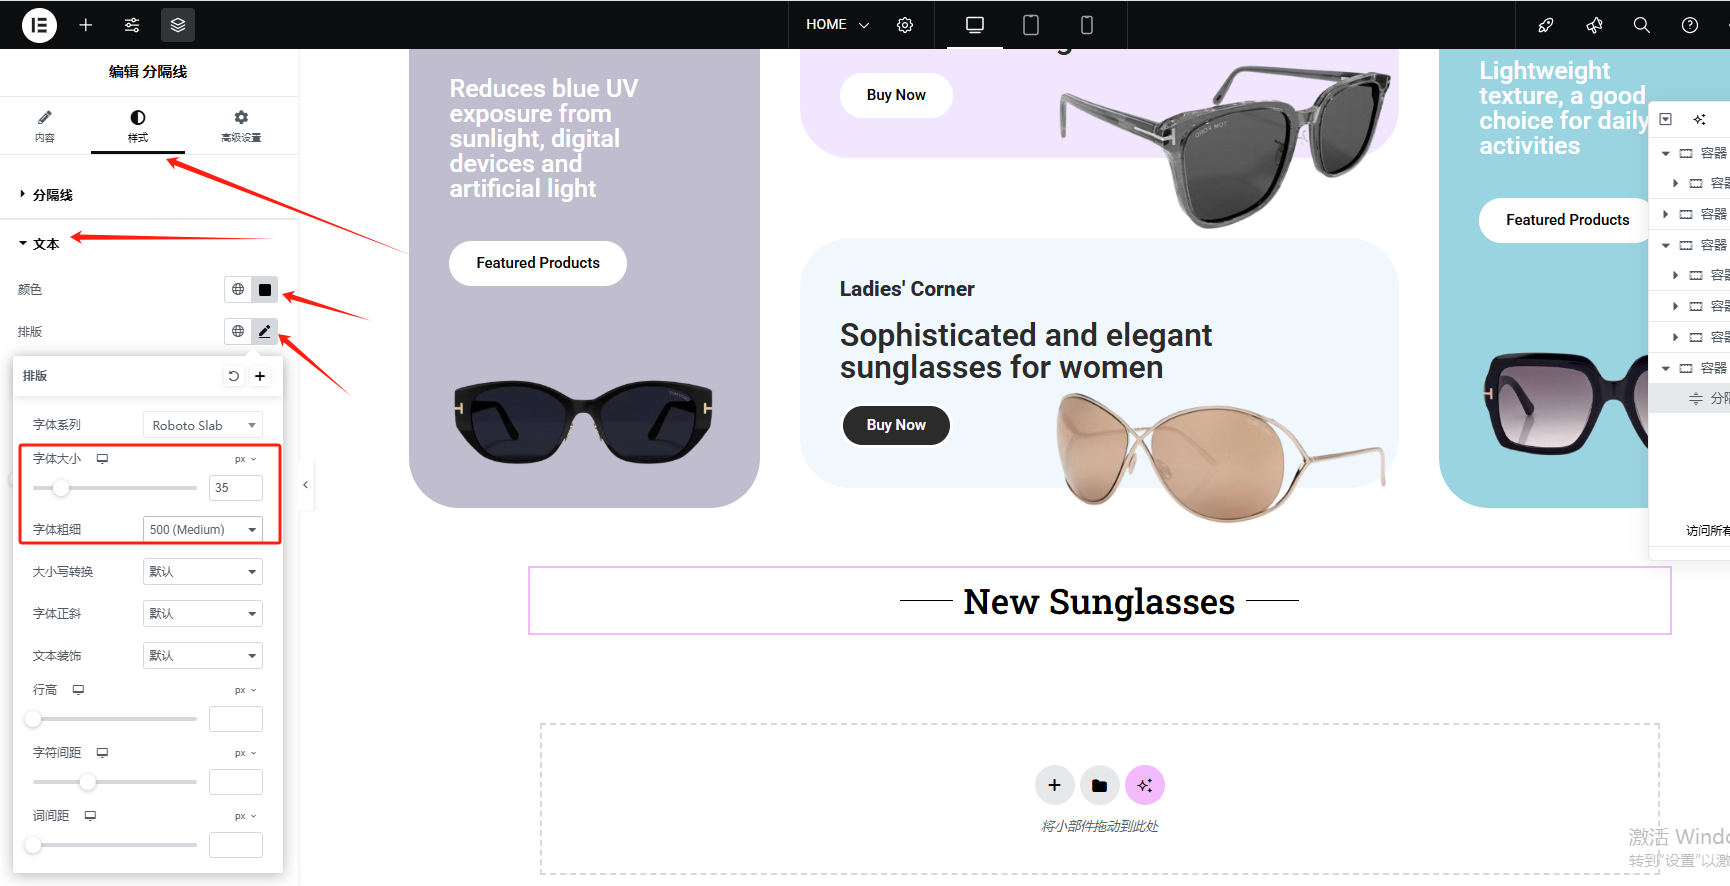
Task: Click the black text color swatch
Action: [x=264, y=290]
